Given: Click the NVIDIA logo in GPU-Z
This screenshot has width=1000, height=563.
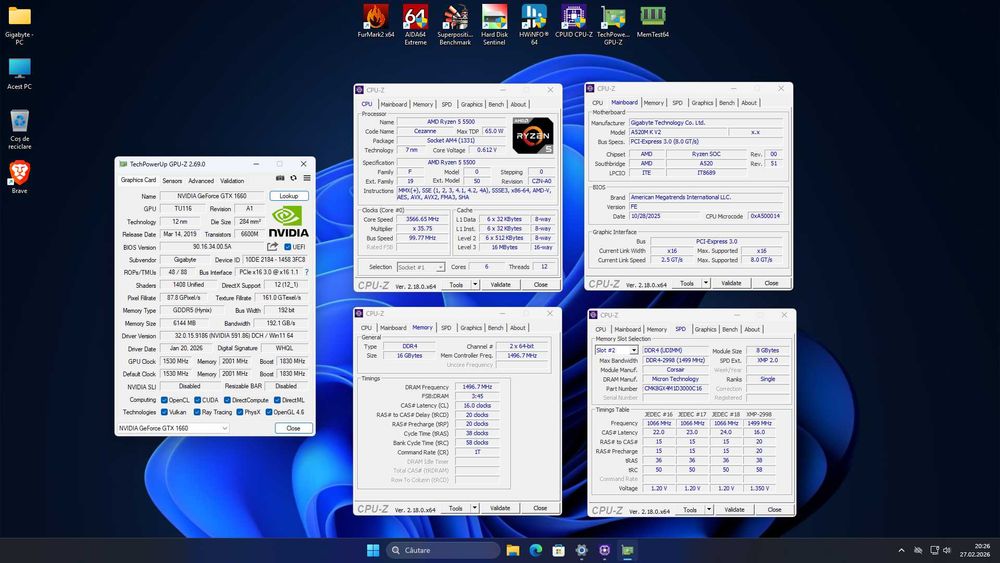Looking at the screenshot, I should [x=288, y=222].
